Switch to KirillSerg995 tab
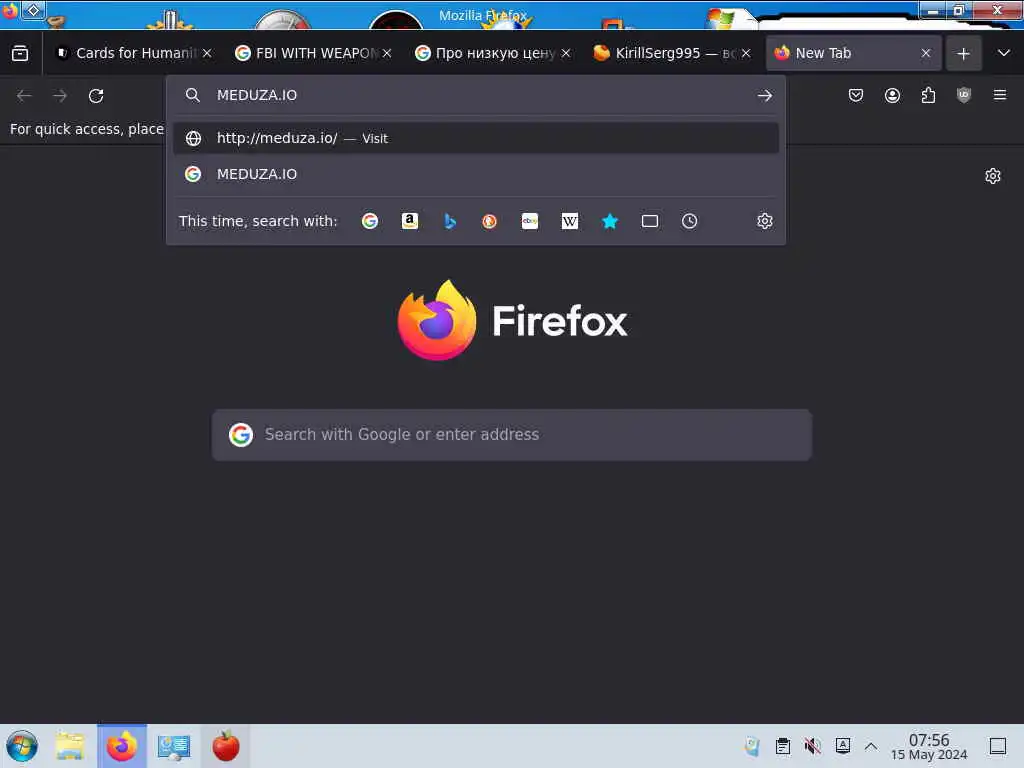The width and height of the screenshot is (1024, 768). 672,54
